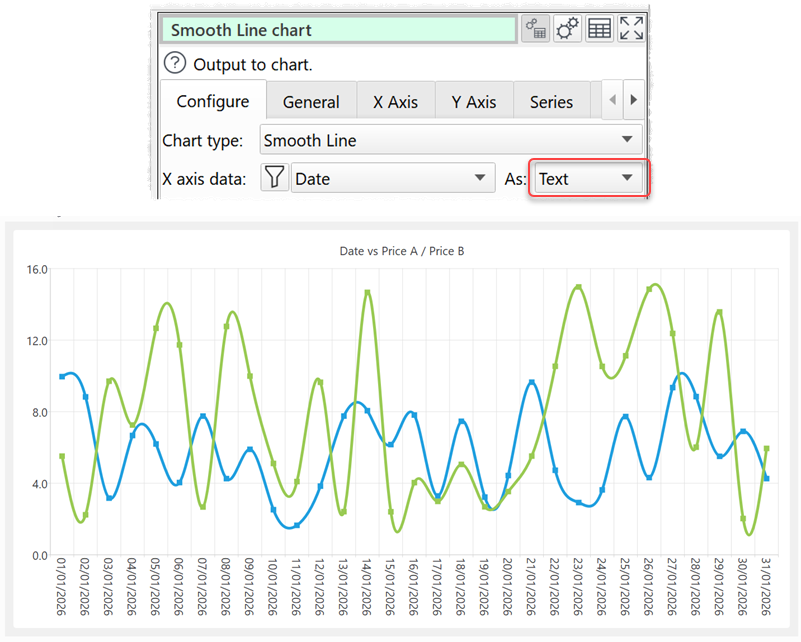
Task: Click the green data point at 14/01/2026 peak
Action: 367,292
